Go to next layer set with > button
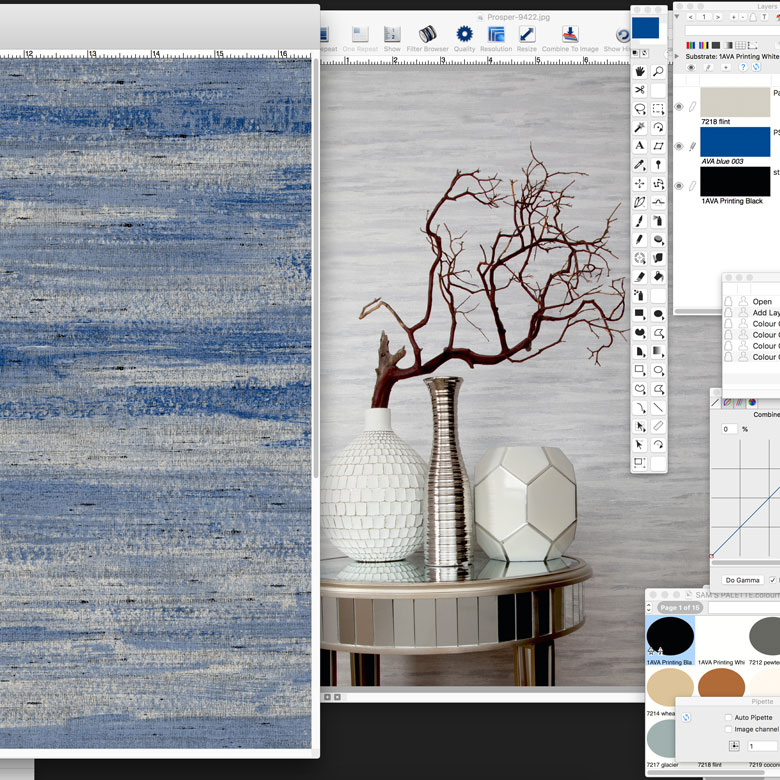Screen dimensions: 780x780 point(717,17)
